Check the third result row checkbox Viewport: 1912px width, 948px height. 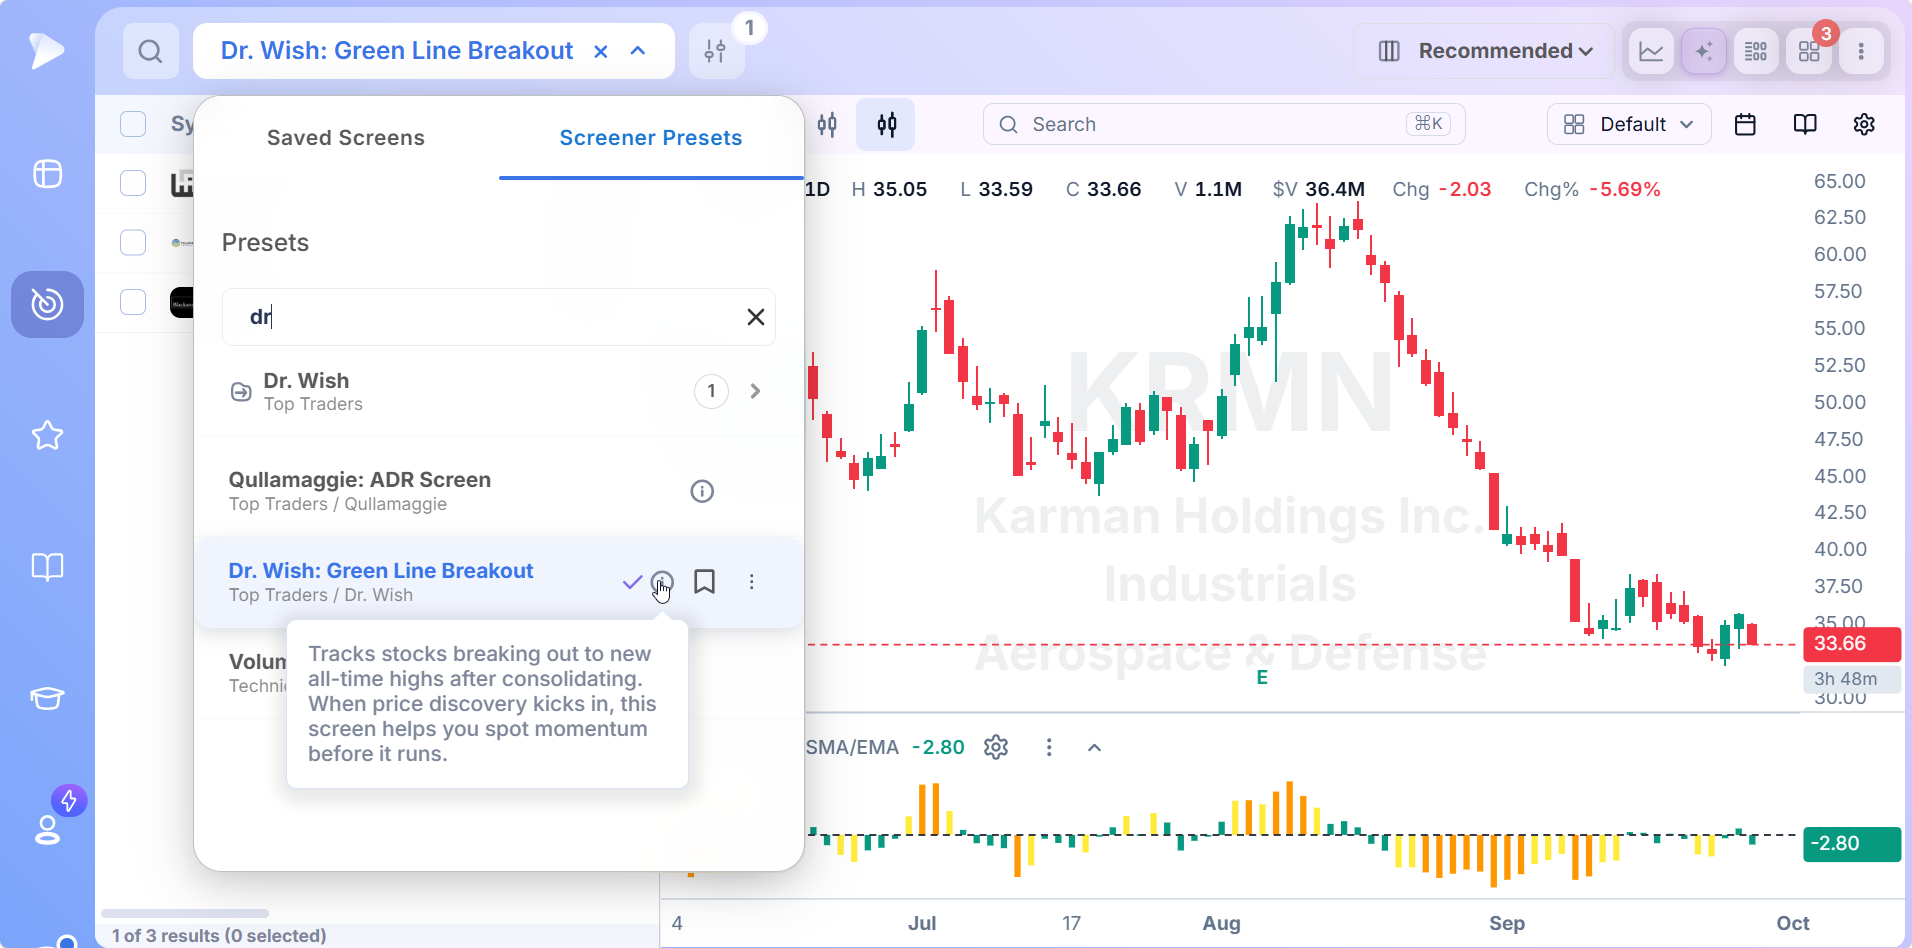(133, 301)
